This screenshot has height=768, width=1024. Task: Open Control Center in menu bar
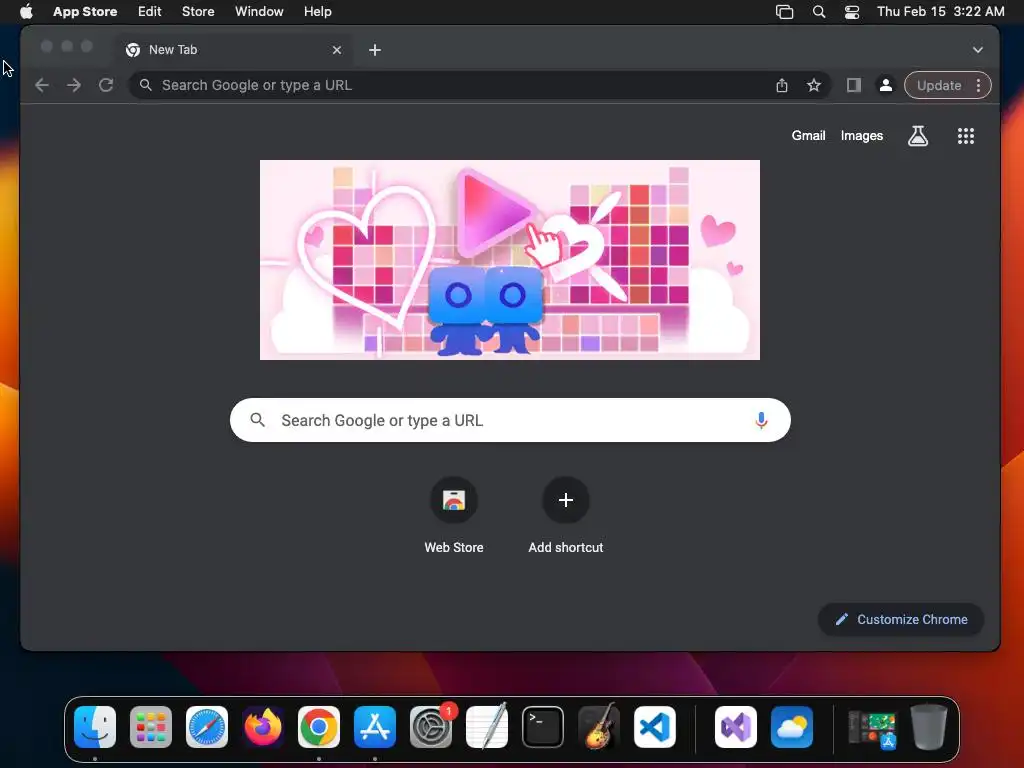[x=852, y=12]
